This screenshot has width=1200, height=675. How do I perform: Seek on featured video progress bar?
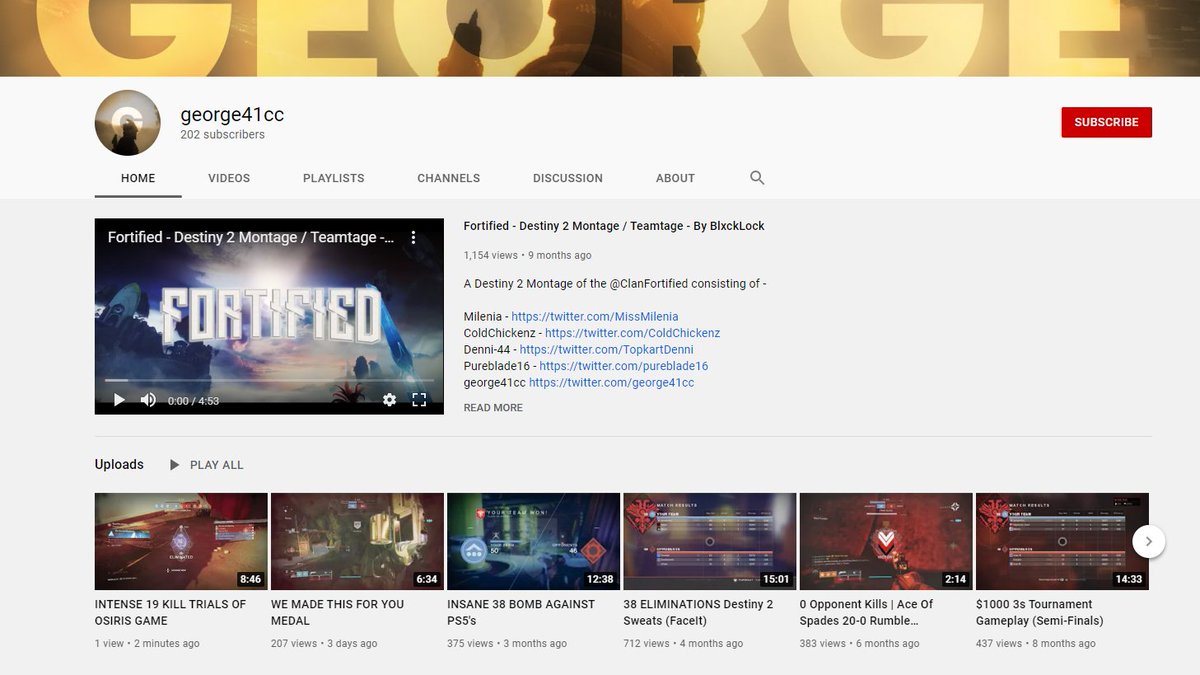coord(269,380)
